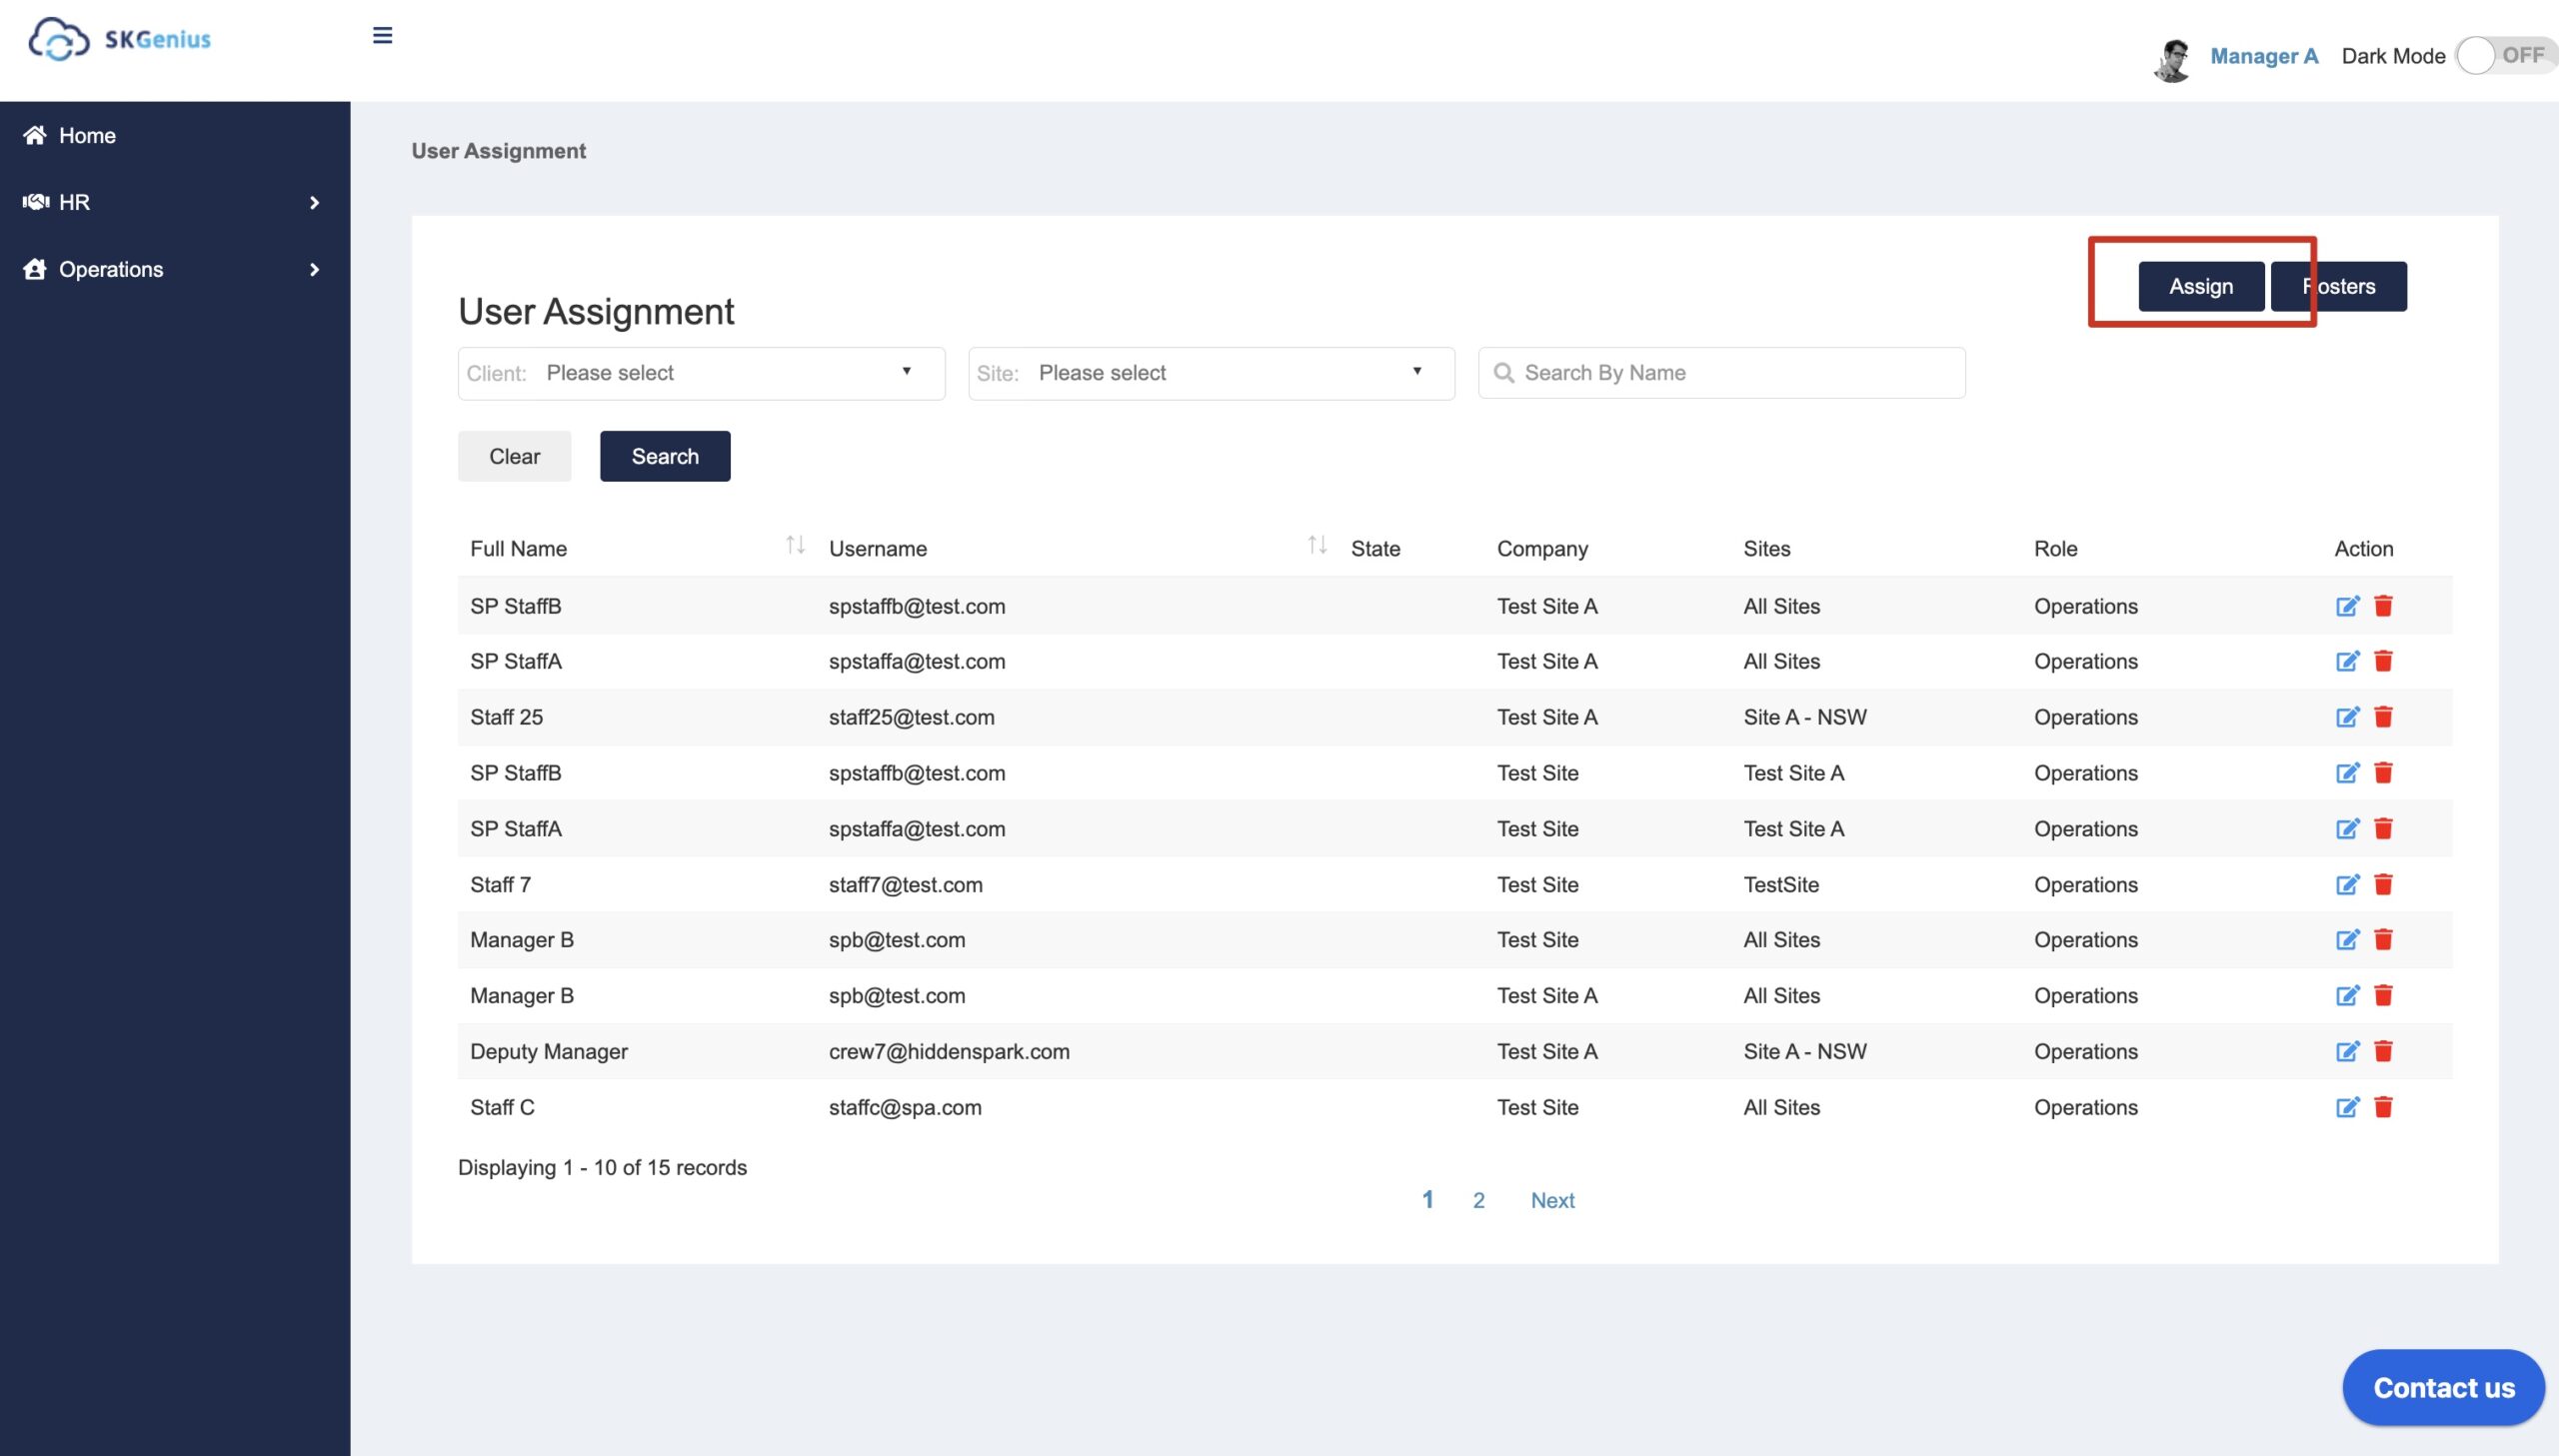This screenshot has width=2559, height=1456.
Task: Click the SKGenius cloud logo
Action: click(60, 40)
